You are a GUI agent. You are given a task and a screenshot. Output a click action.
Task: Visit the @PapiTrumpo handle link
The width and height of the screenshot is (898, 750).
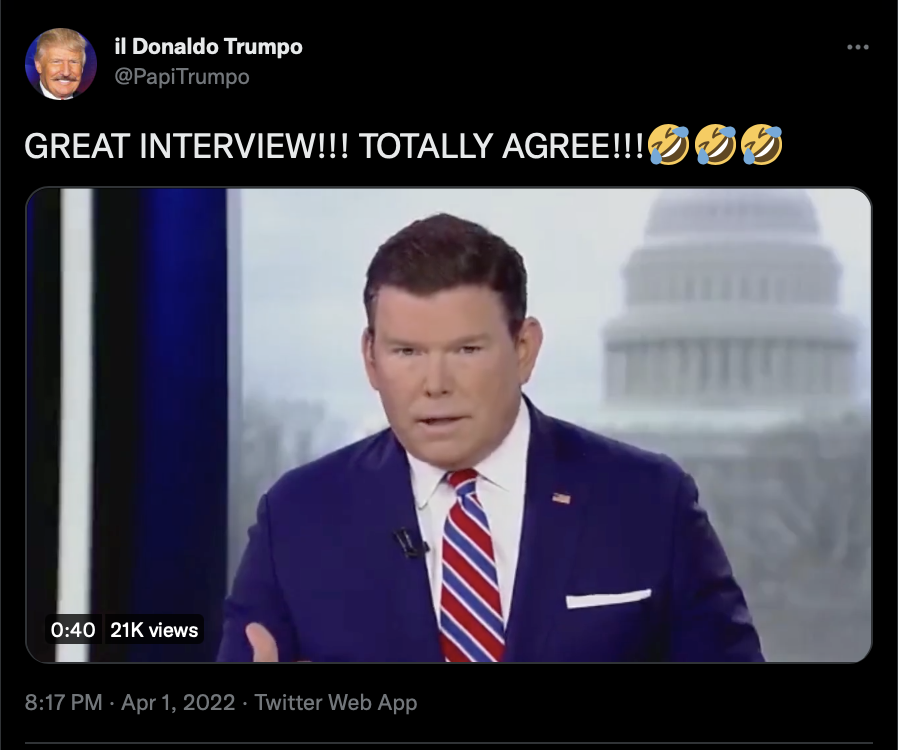(x=182, y=77)
